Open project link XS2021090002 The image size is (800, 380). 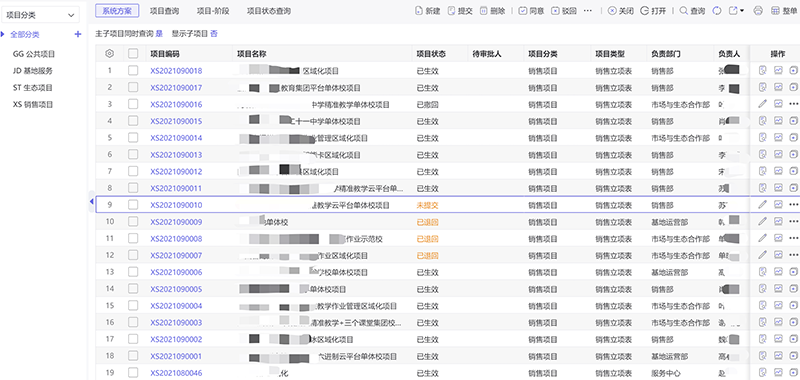coord(176,339)
